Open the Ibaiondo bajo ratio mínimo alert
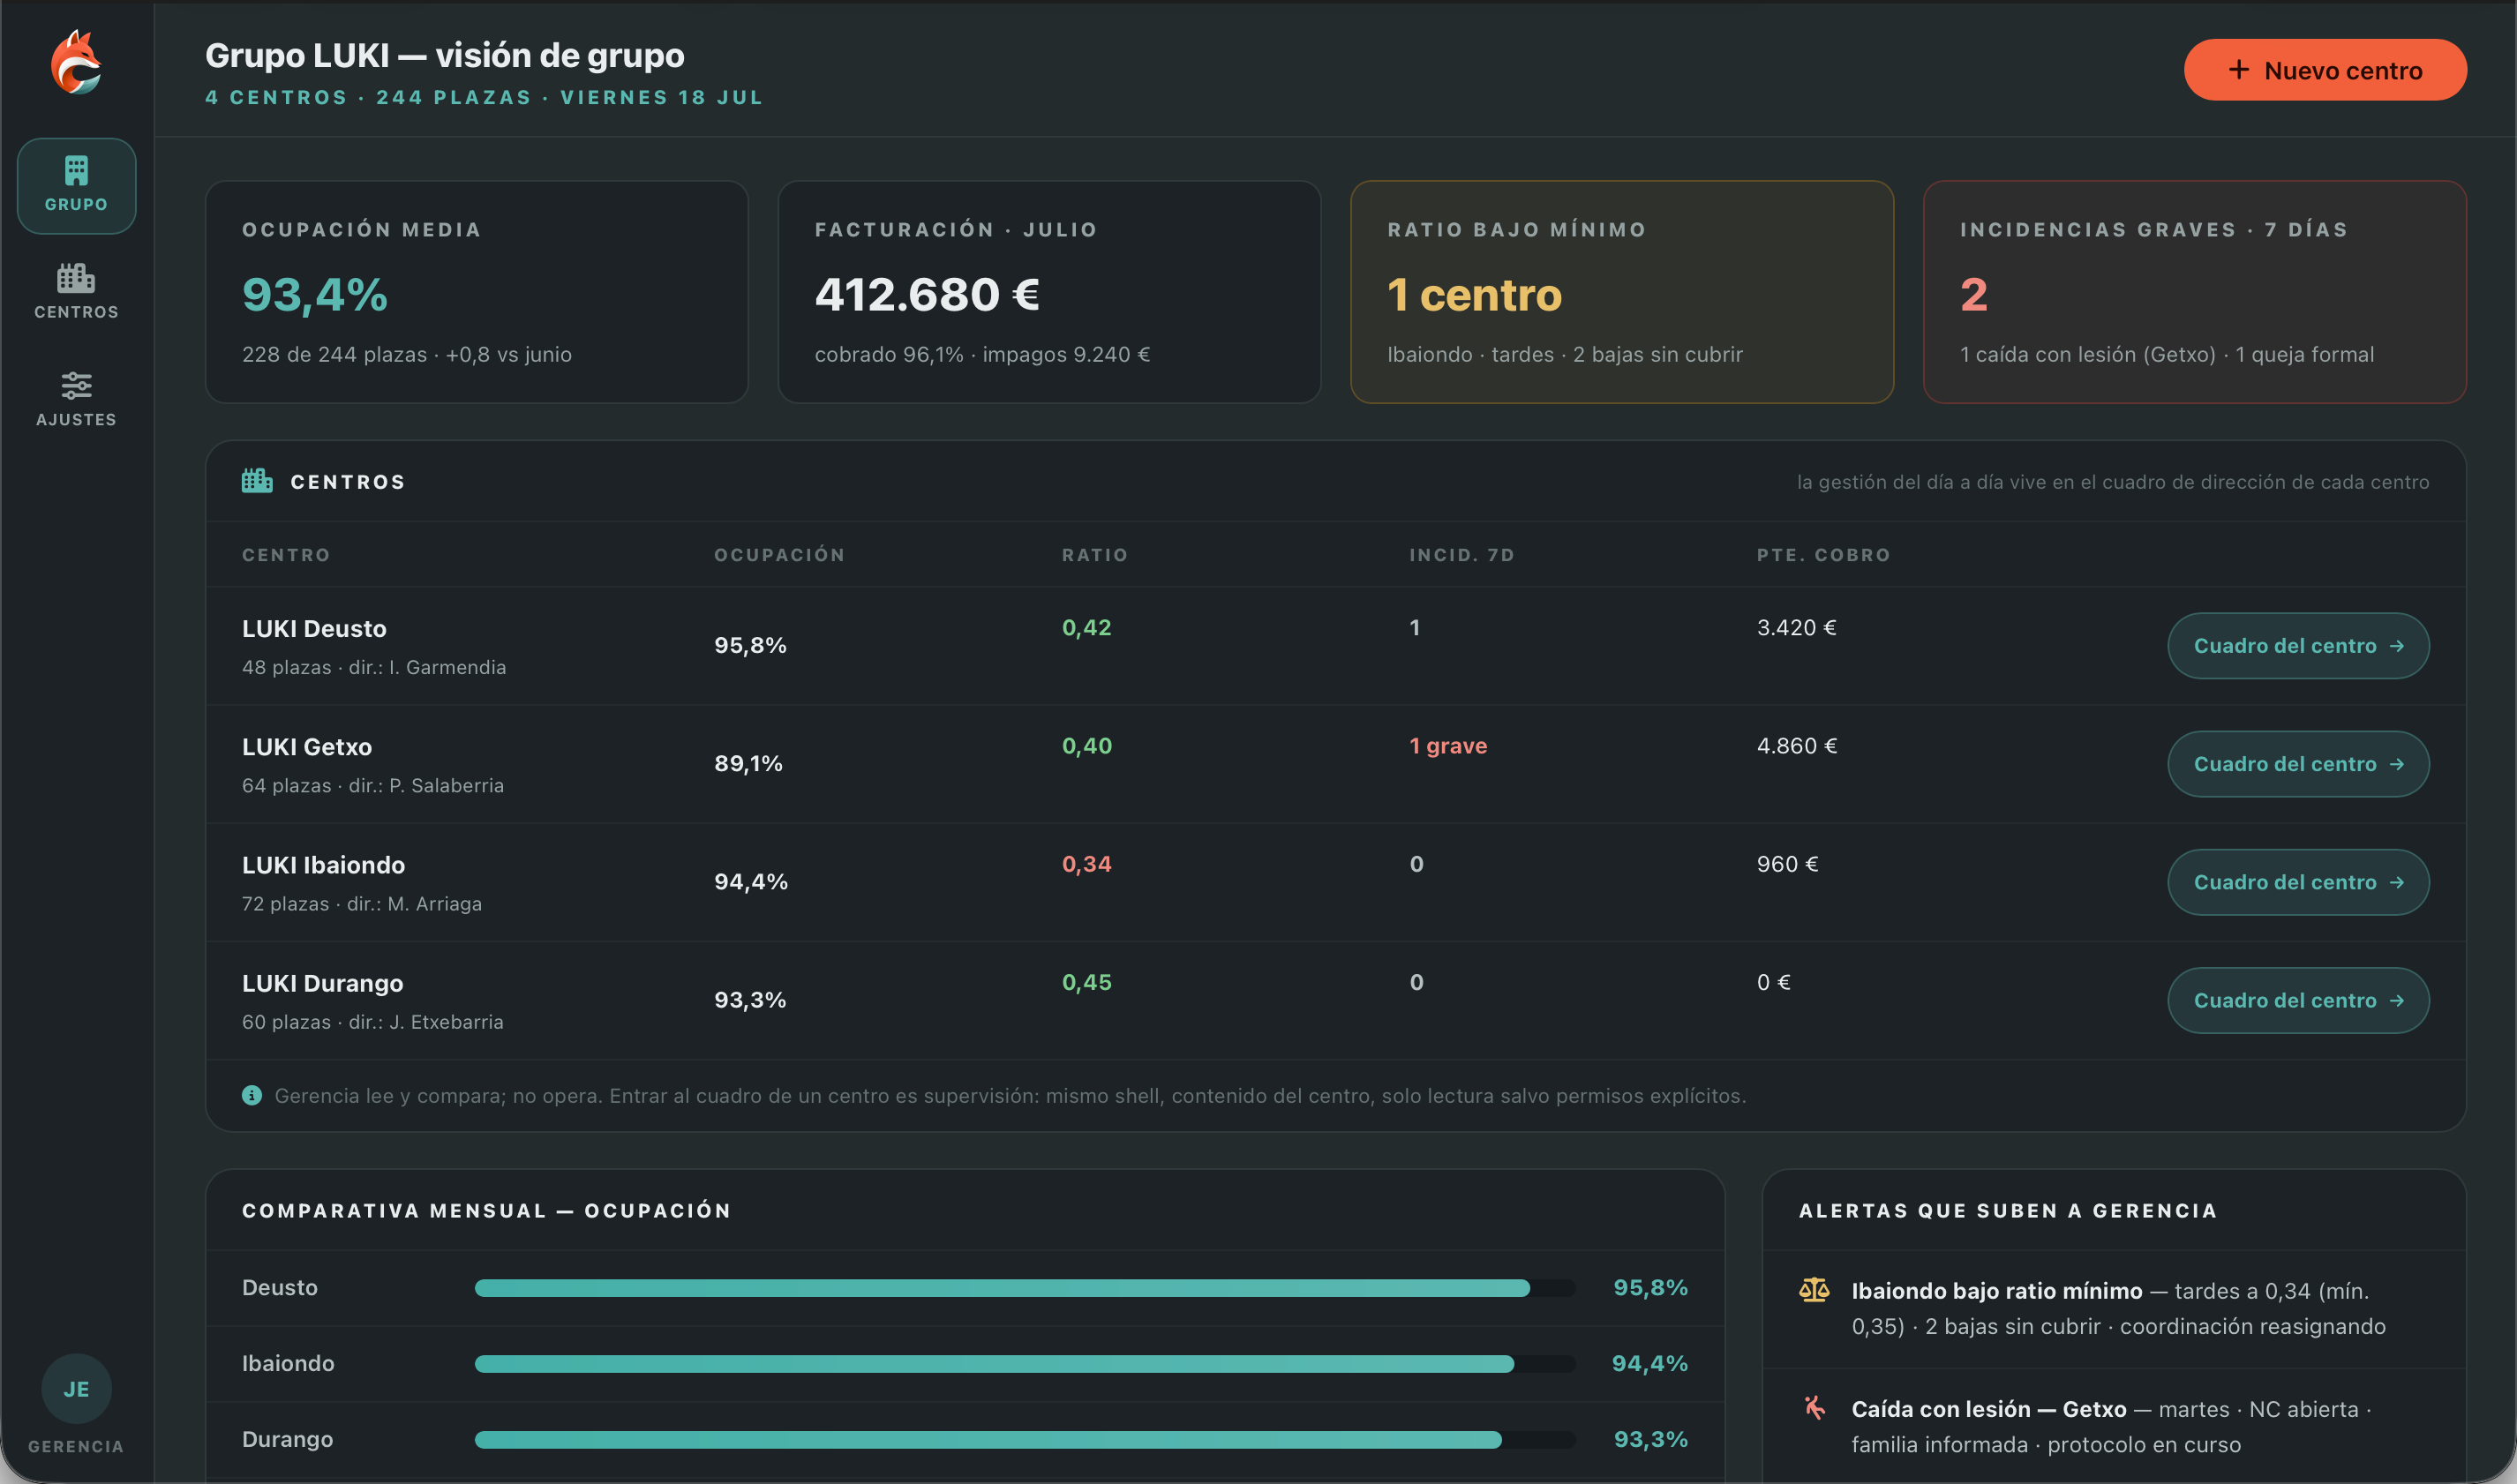This screenshot has height=1484, width=2517. point(2114,1309)
